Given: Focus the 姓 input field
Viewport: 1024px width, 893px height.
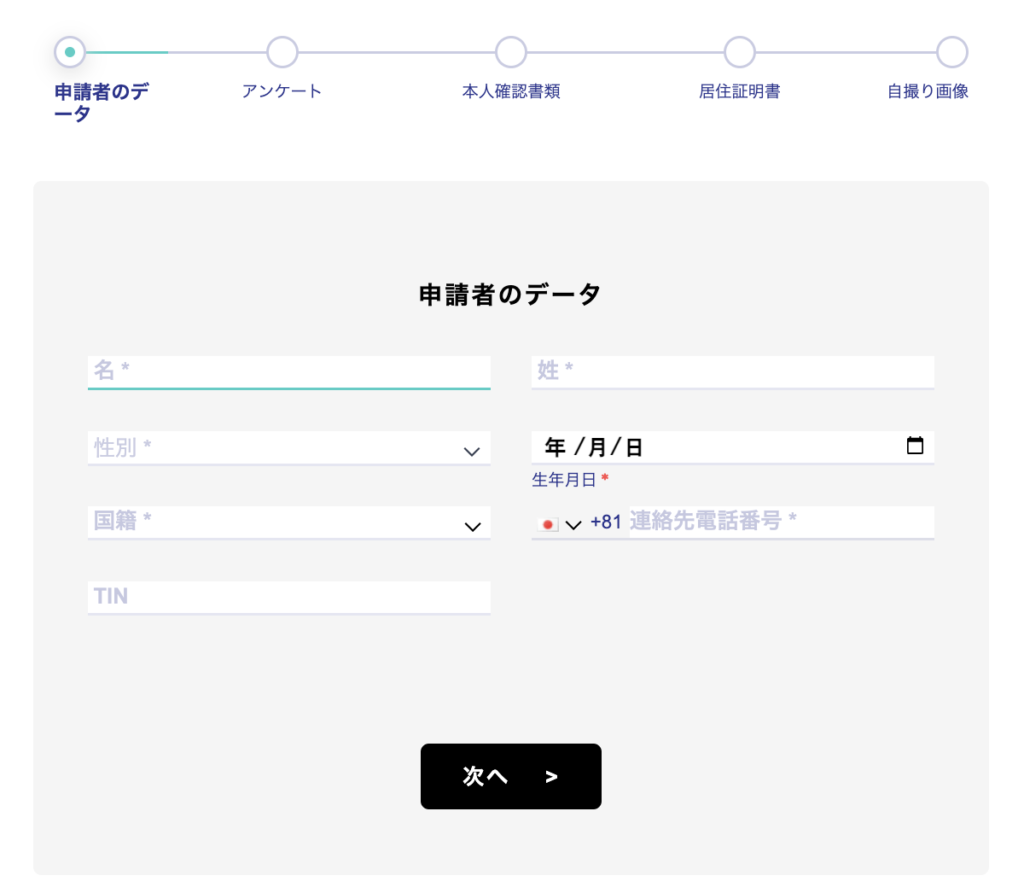Looking at the screenshot, I should (x=732, y=371).
